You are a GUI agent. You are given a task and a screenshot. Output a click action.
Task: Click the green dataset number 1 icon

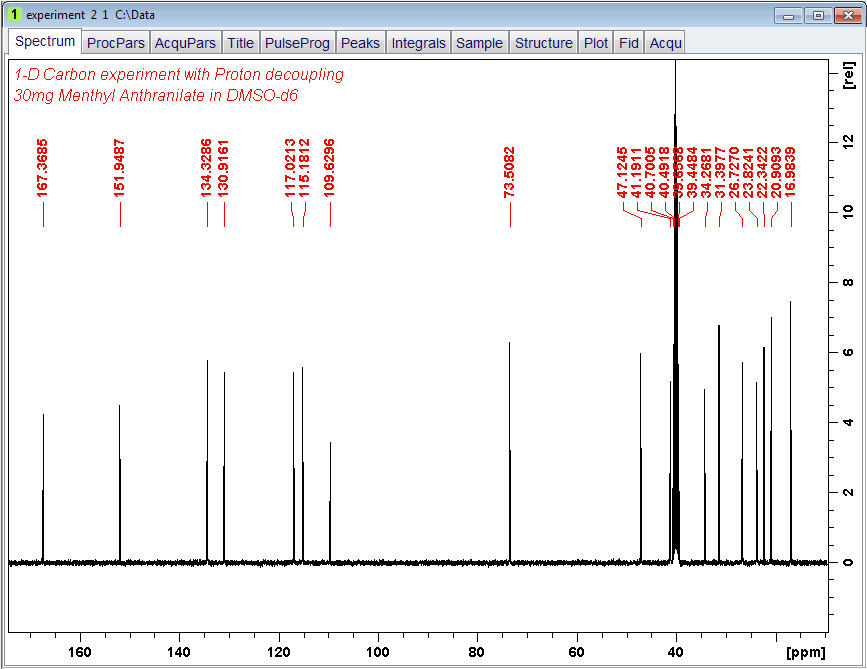click(x=15, y=15)
